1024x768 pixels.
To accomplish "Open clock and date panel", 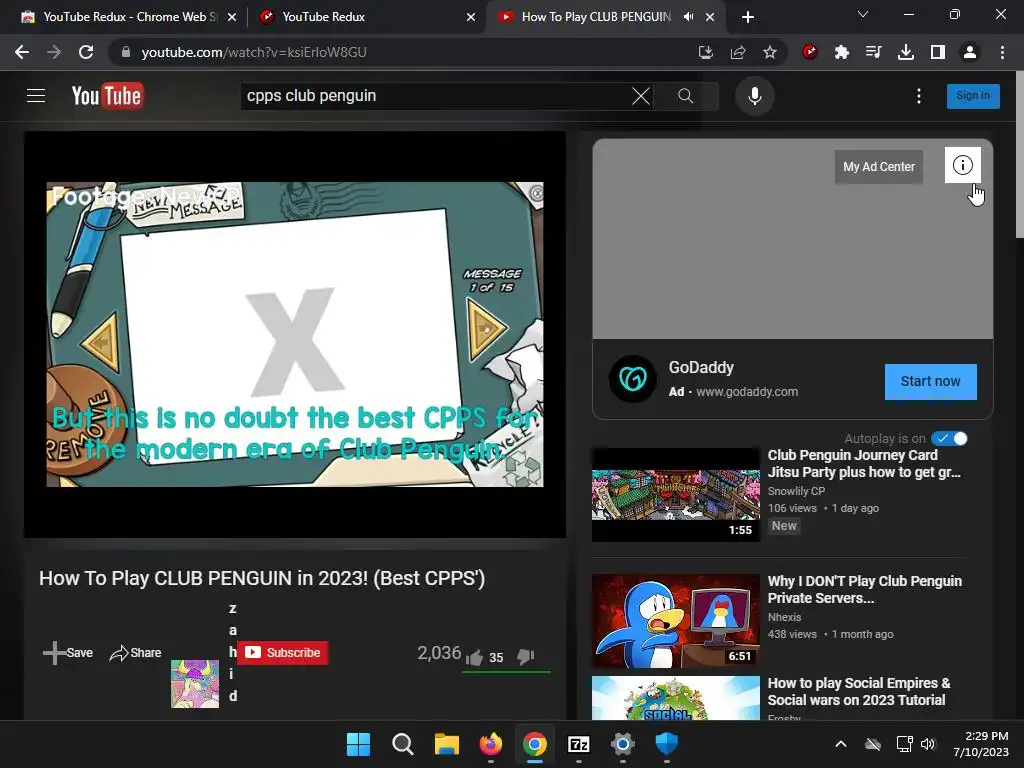I will pyautogui.click(x=980, y=744).
